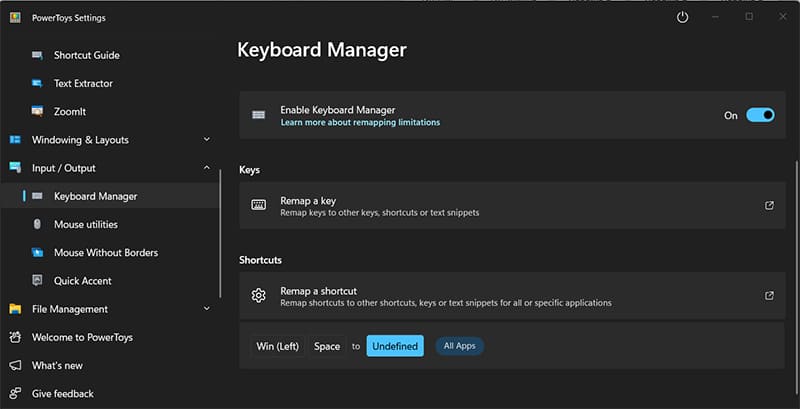Click the Undefined shortcut target key
This screenshot has height=409, width=800.
(395, 346)
